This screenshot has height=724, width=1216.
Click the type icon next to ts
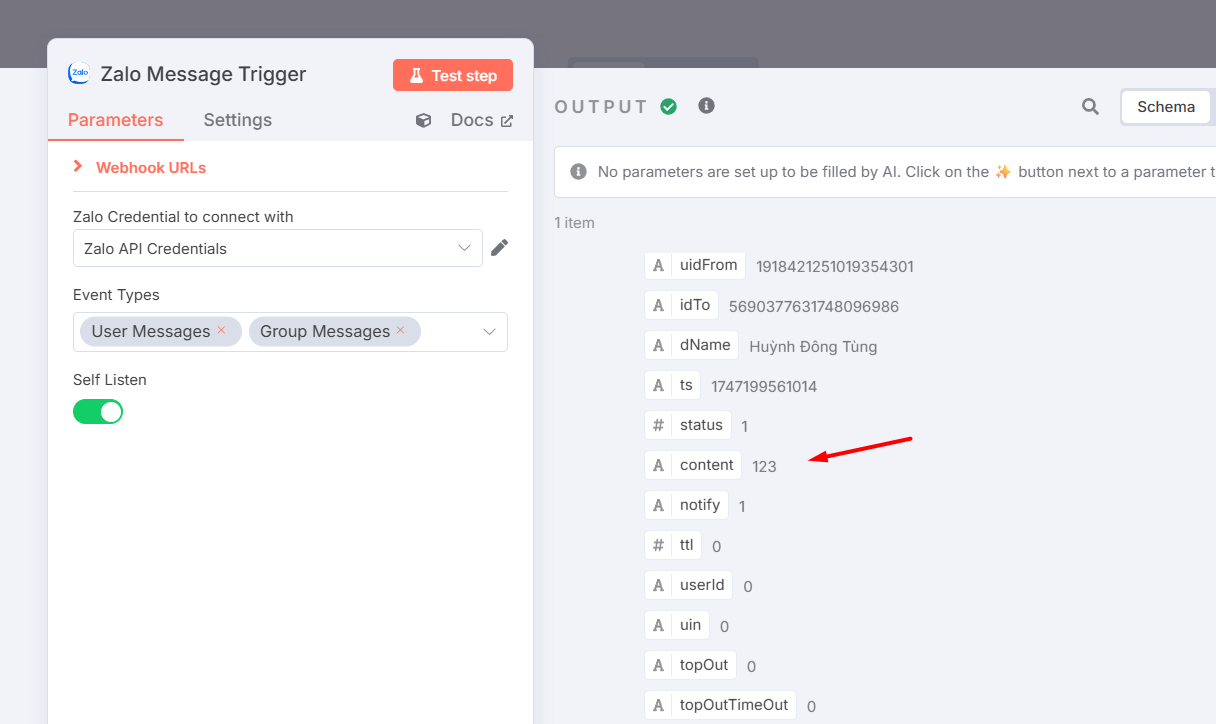pyautogui.click(x=658, y=385)
